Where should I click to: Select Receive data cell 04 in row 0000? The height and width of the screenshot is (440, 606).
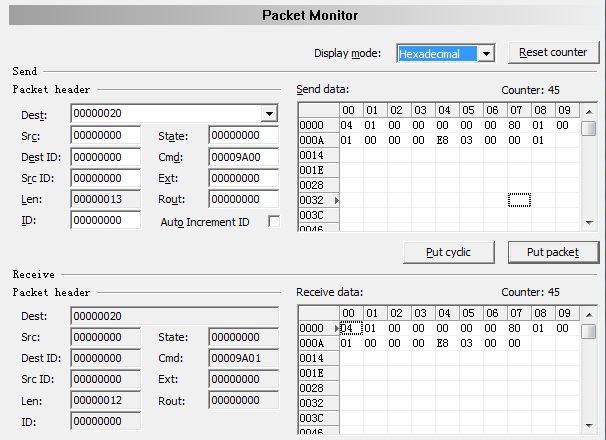coord(351,328)
